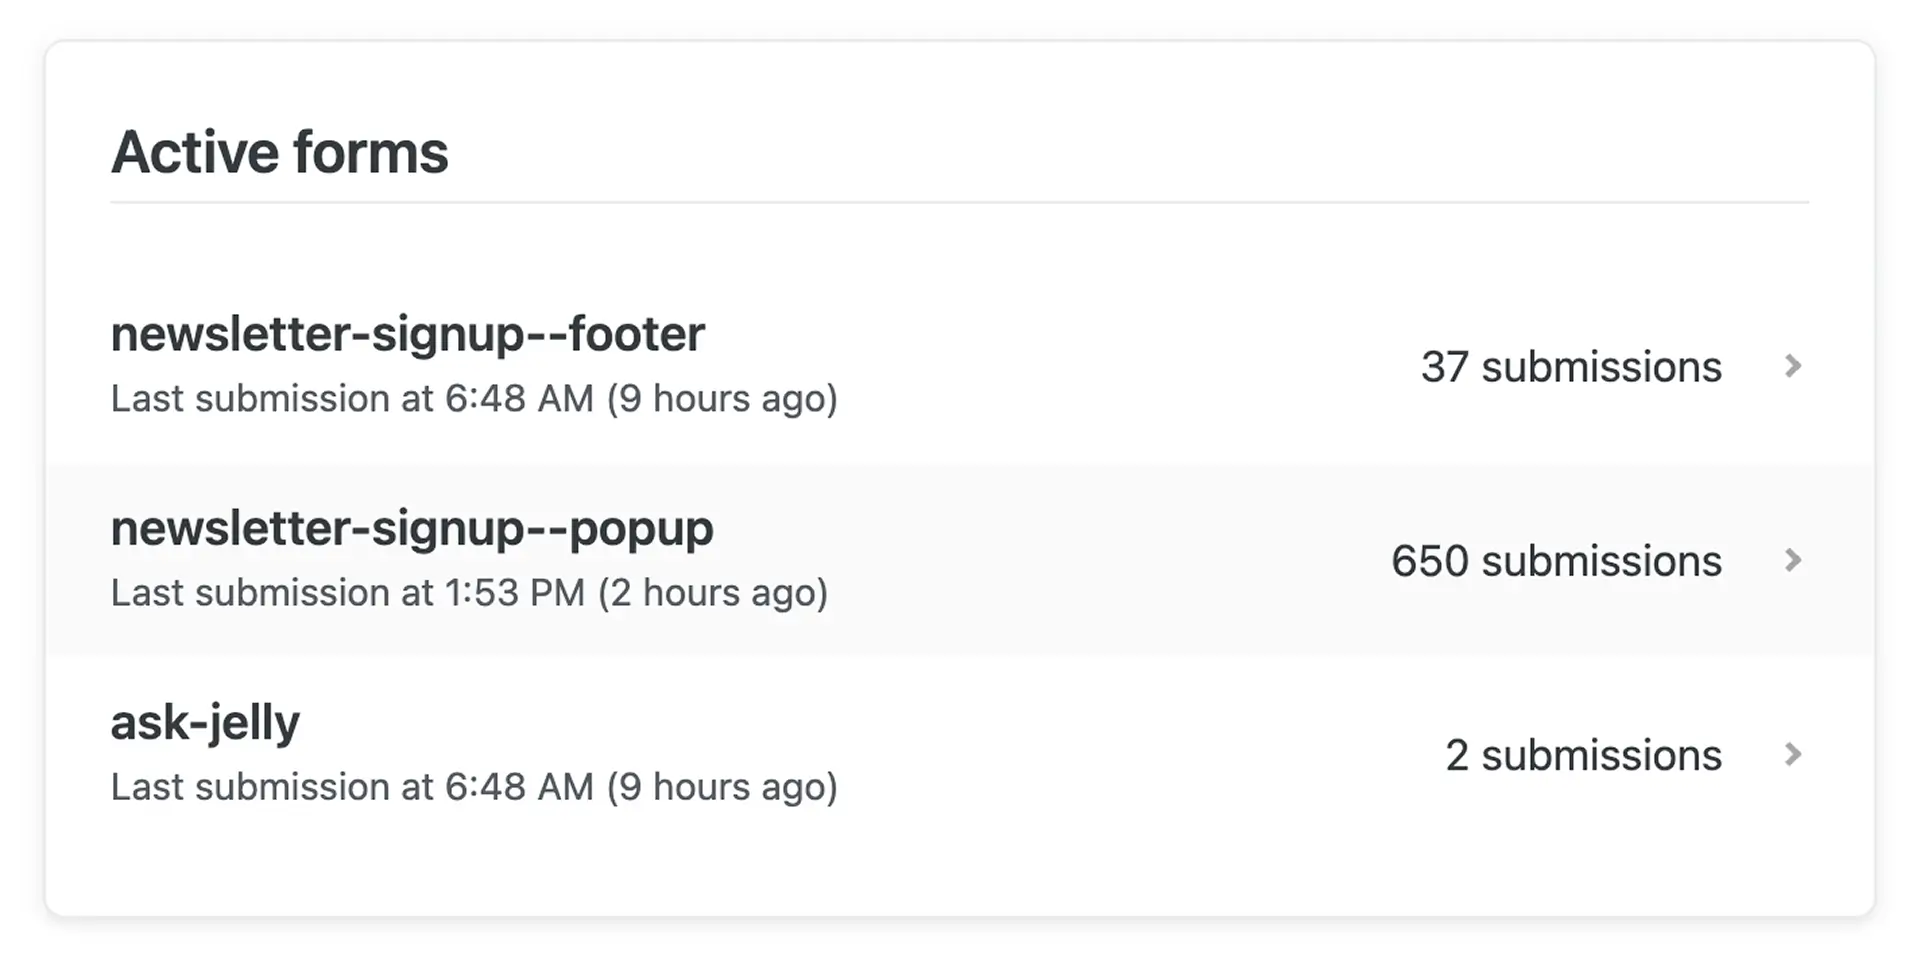
Task: View the 650 submissions count
Action: 1556,561
